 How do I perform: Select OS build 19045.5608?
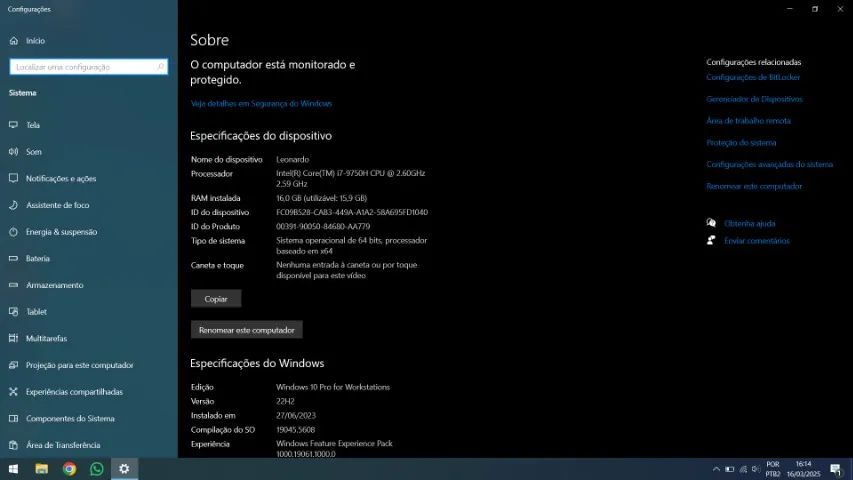pos(295,429)
